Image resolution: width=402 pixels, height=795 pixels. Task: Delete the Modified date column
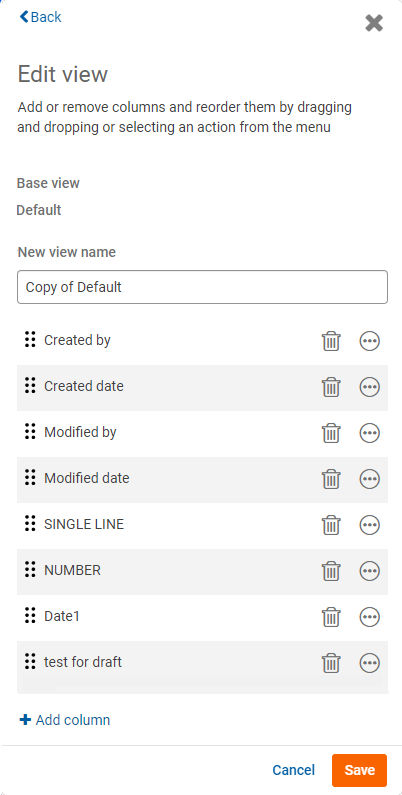[331, 479]
